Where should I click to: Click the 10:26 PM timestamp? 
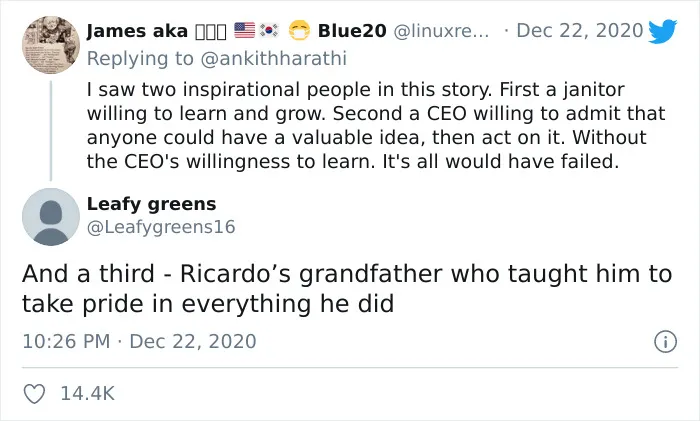point(66,342)
